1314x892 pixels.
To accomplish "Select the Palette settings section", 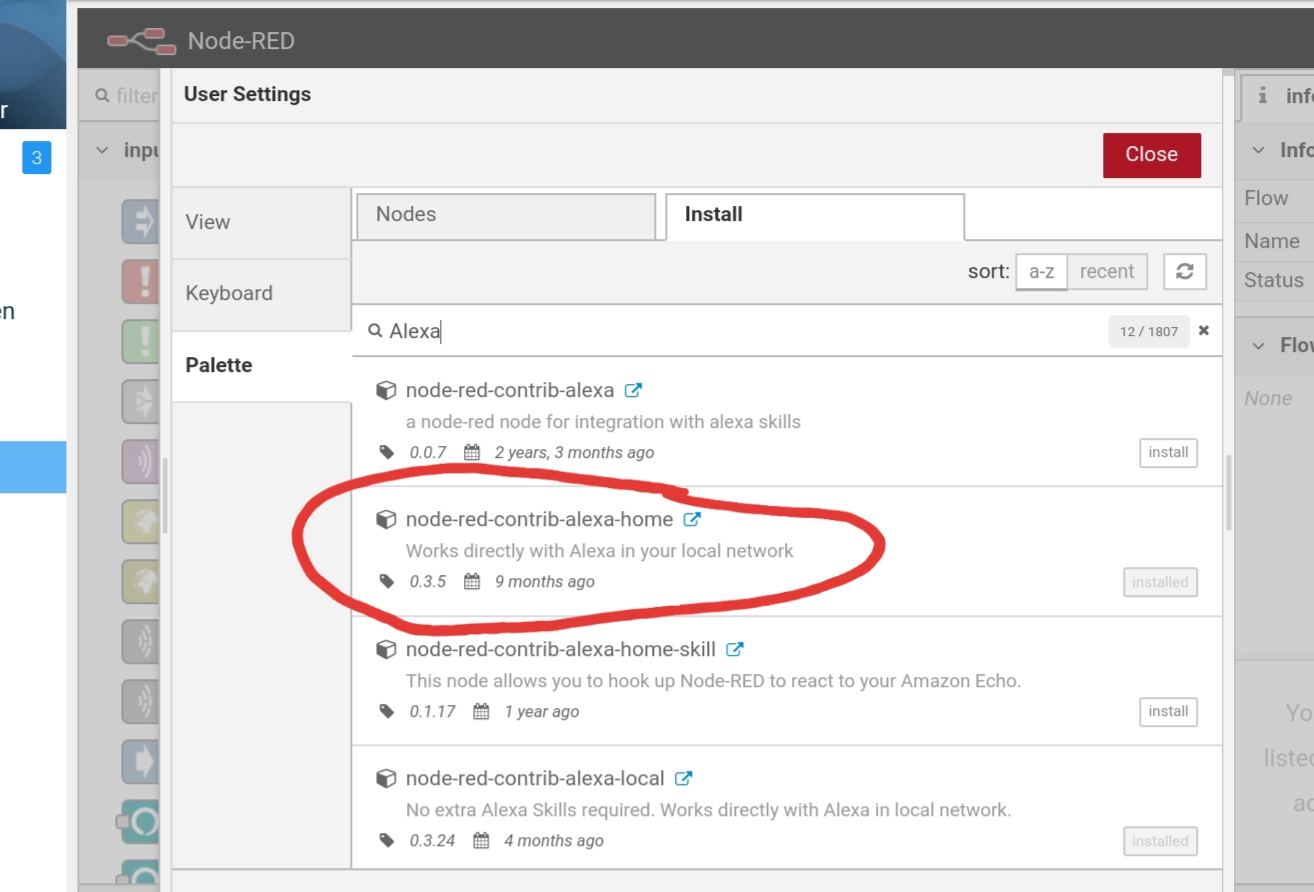I will (261, 366).
